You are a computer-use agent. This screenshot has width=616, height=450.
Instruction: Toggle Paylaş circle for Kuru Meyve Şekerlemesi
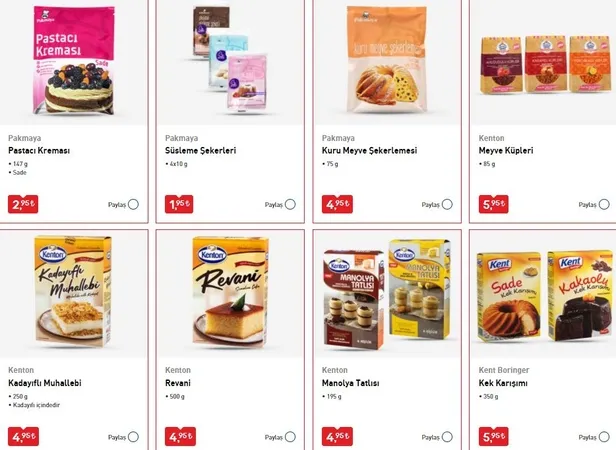click(447, 204)
